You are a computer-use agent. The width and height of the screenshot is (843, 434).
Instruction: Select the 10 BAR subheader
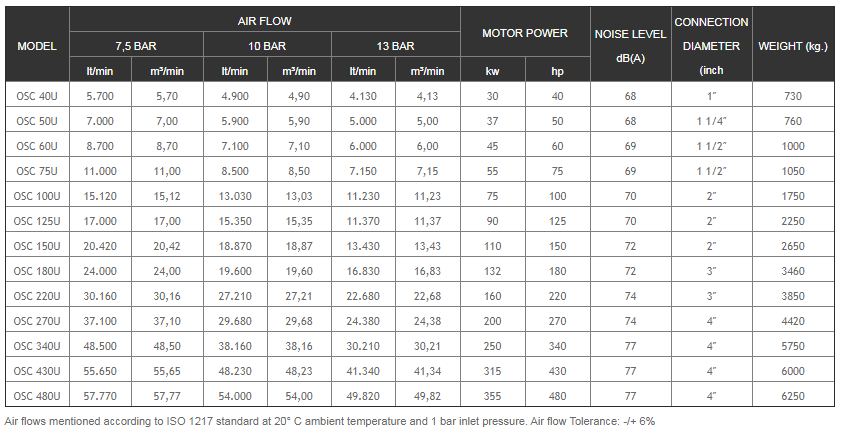[267, 46]
